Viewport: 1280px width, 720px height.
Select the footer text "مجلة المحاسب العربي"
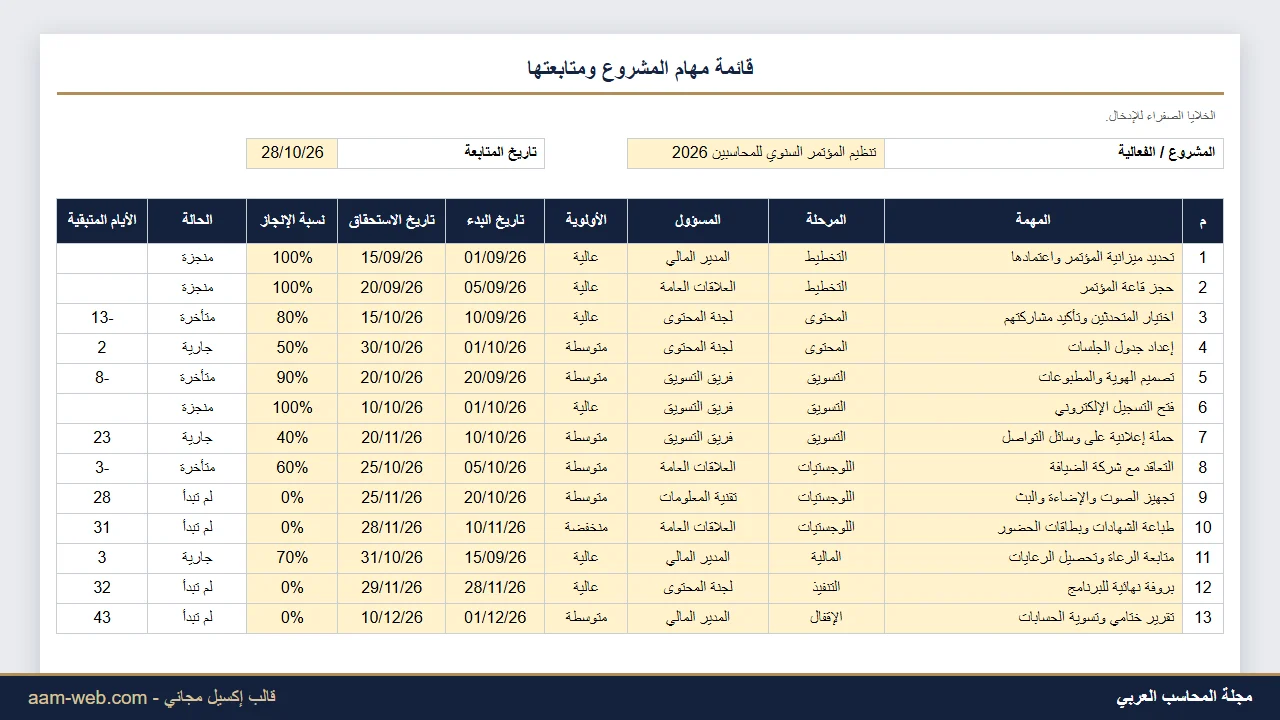point(1184,697)
